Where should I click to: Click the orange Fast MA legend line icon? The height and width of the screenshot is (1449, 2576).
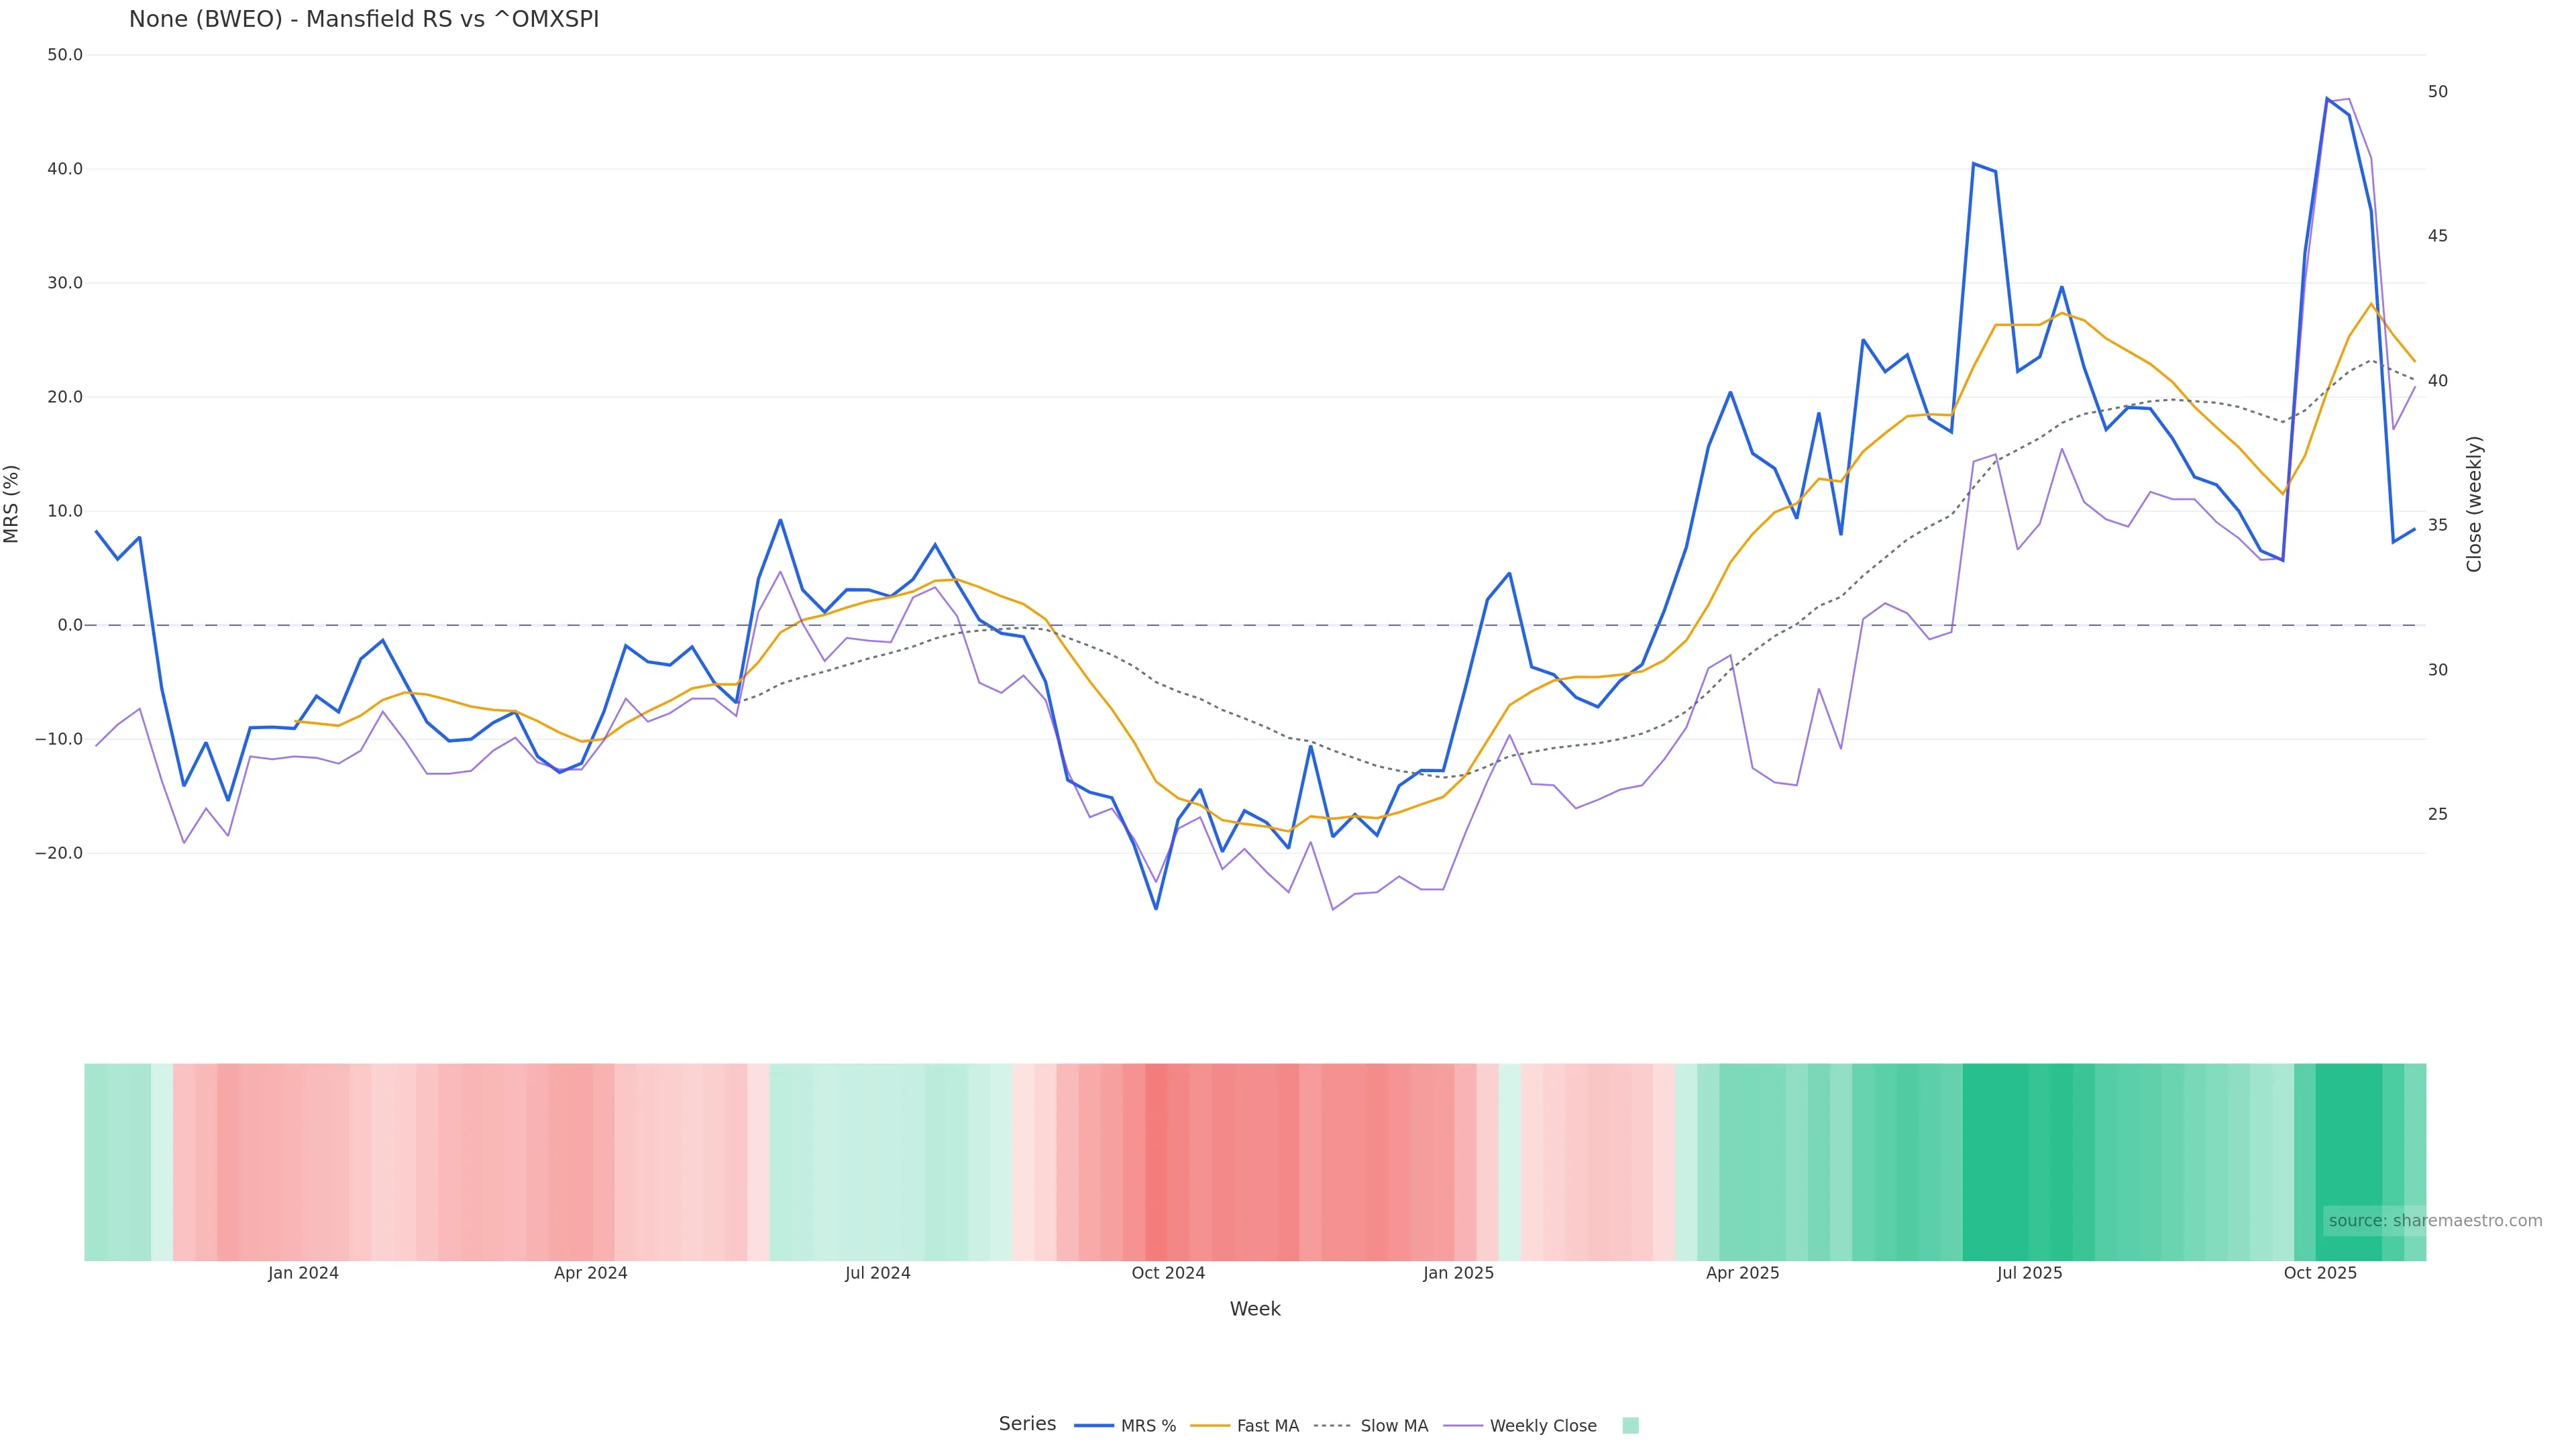tap(1210, 1426)
